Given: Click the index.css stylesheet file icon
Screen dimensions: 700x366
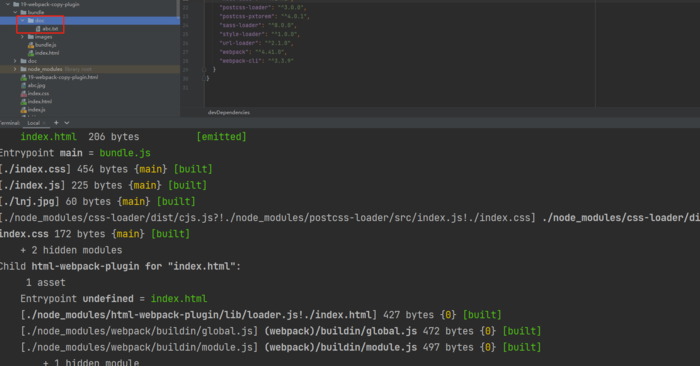Looking at the screenshot, I should tap(24, 93).
